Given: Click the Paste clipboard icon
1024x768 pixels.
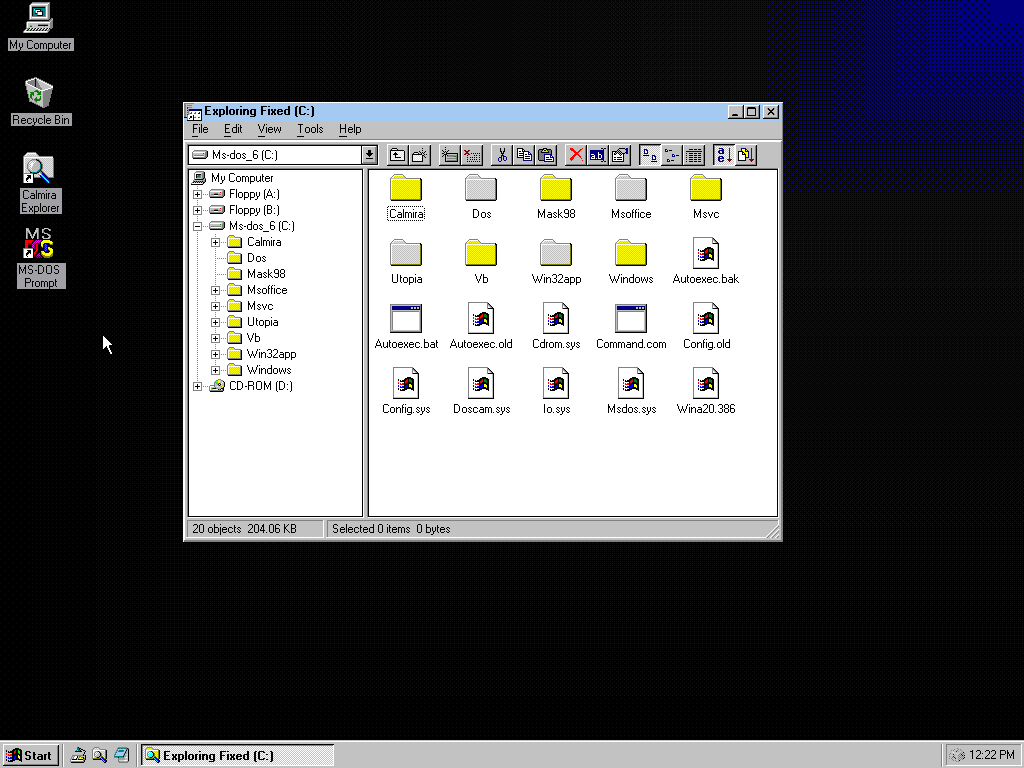Looking at the screenshot, I should click(x=546, y=155).
